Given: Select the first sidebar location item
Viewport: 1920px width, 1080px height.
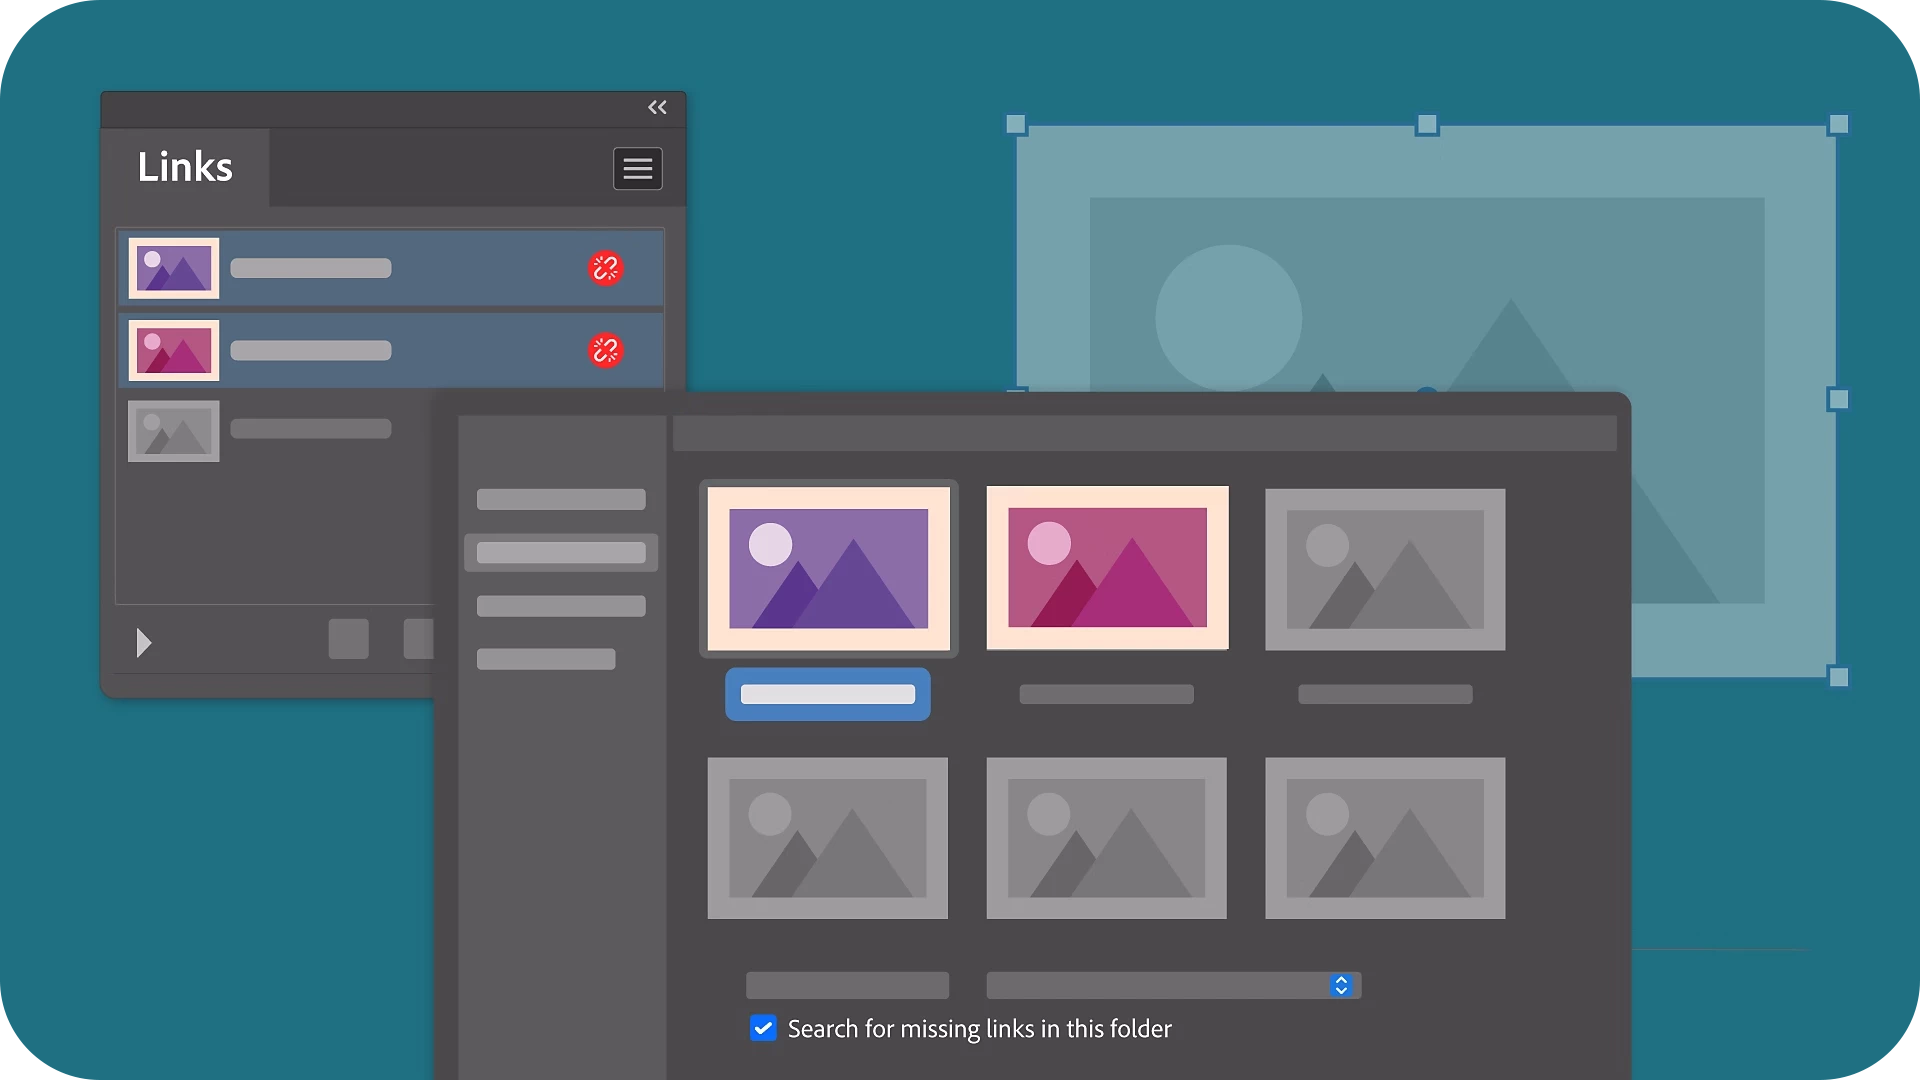Looking at the screenshot, I should coord(561,499).
